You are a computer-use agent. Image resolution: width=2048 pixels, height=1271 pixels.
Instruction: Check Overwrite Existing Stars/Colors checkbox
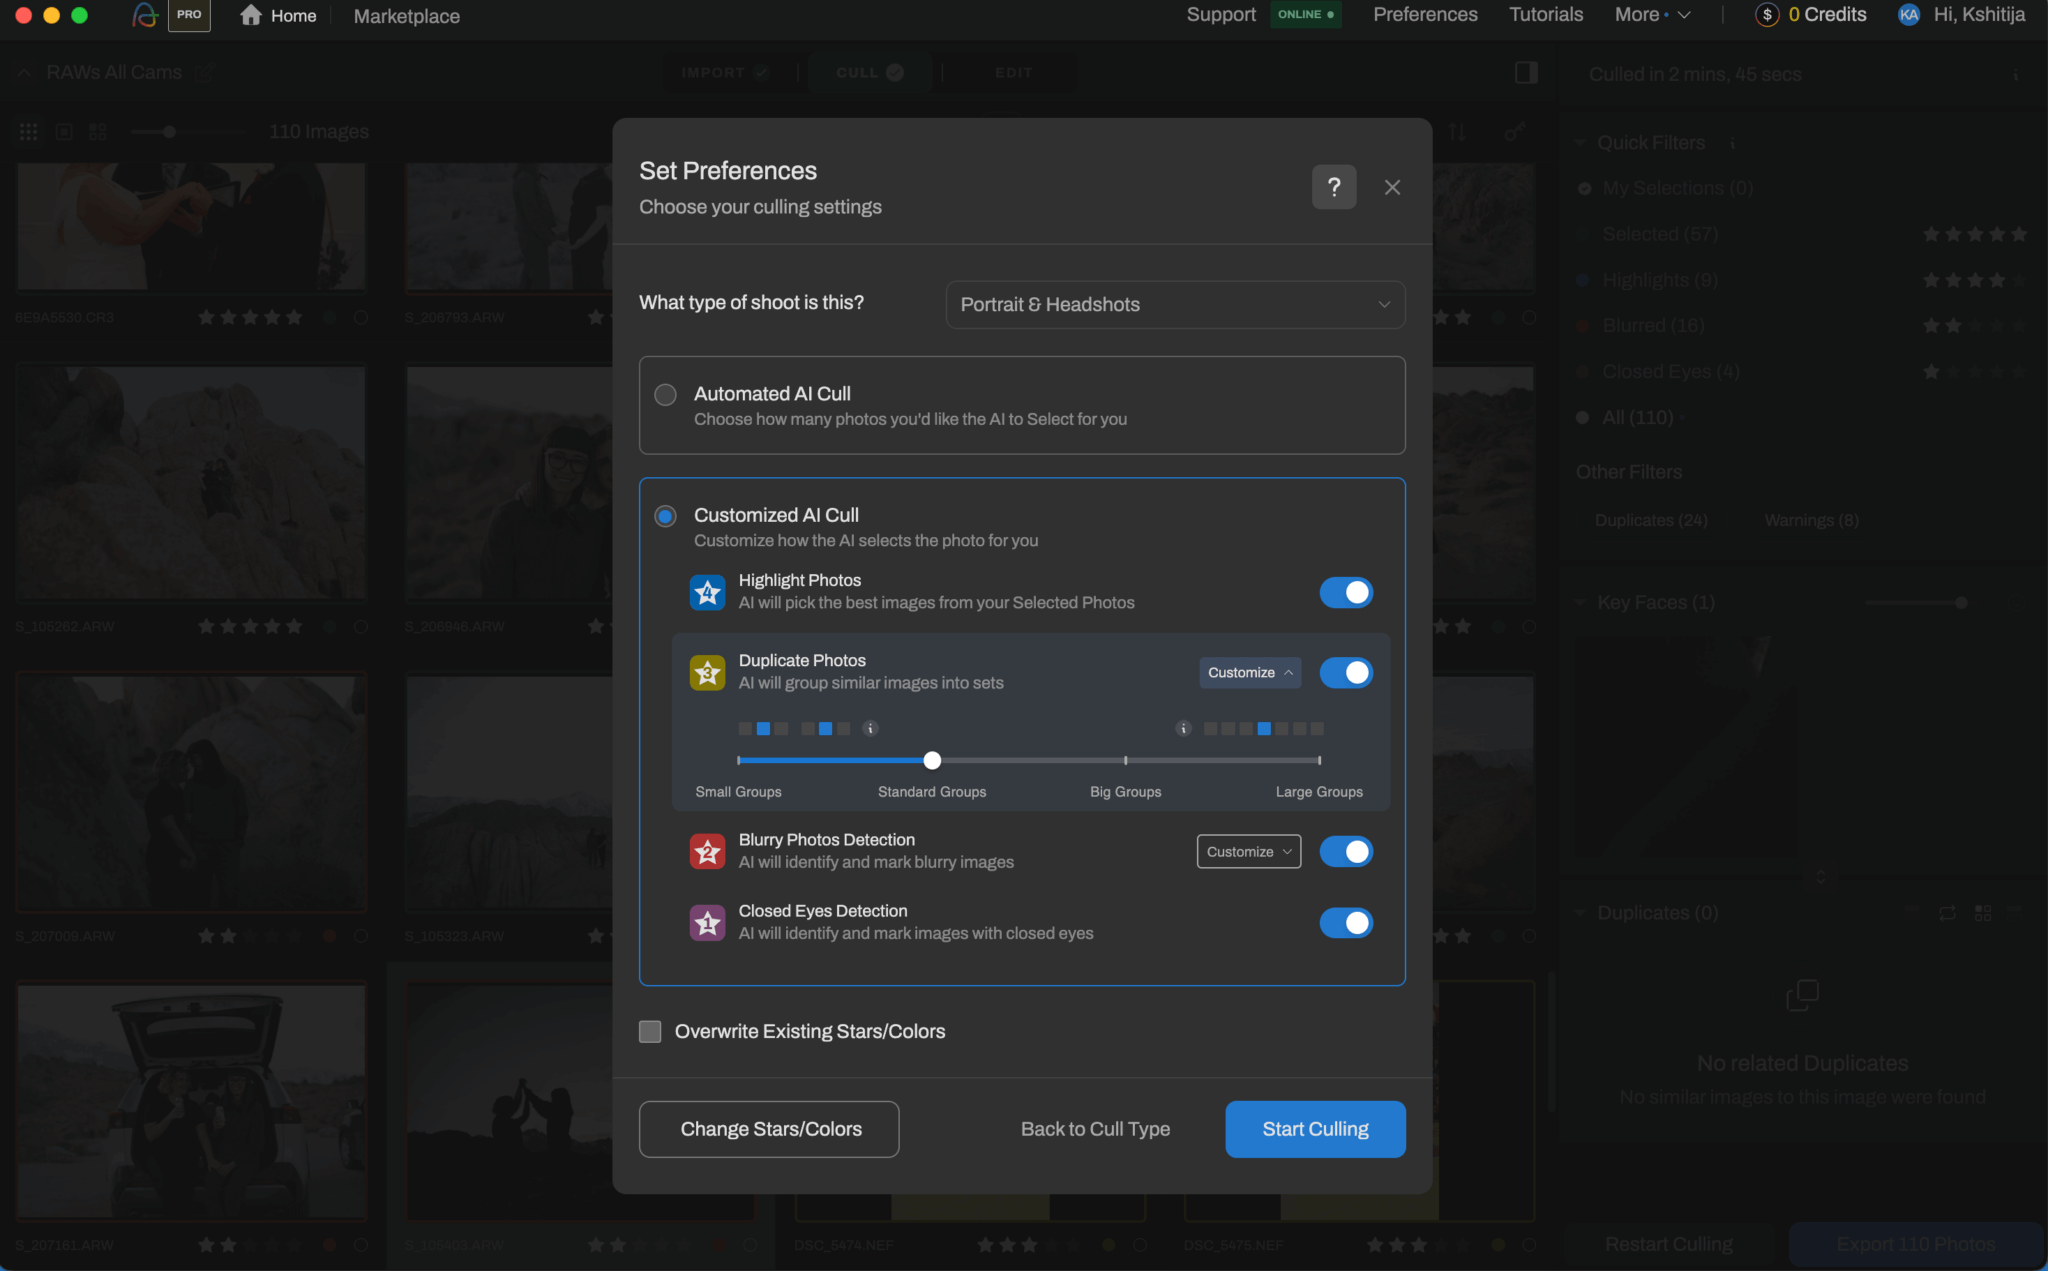[650, 1031]
